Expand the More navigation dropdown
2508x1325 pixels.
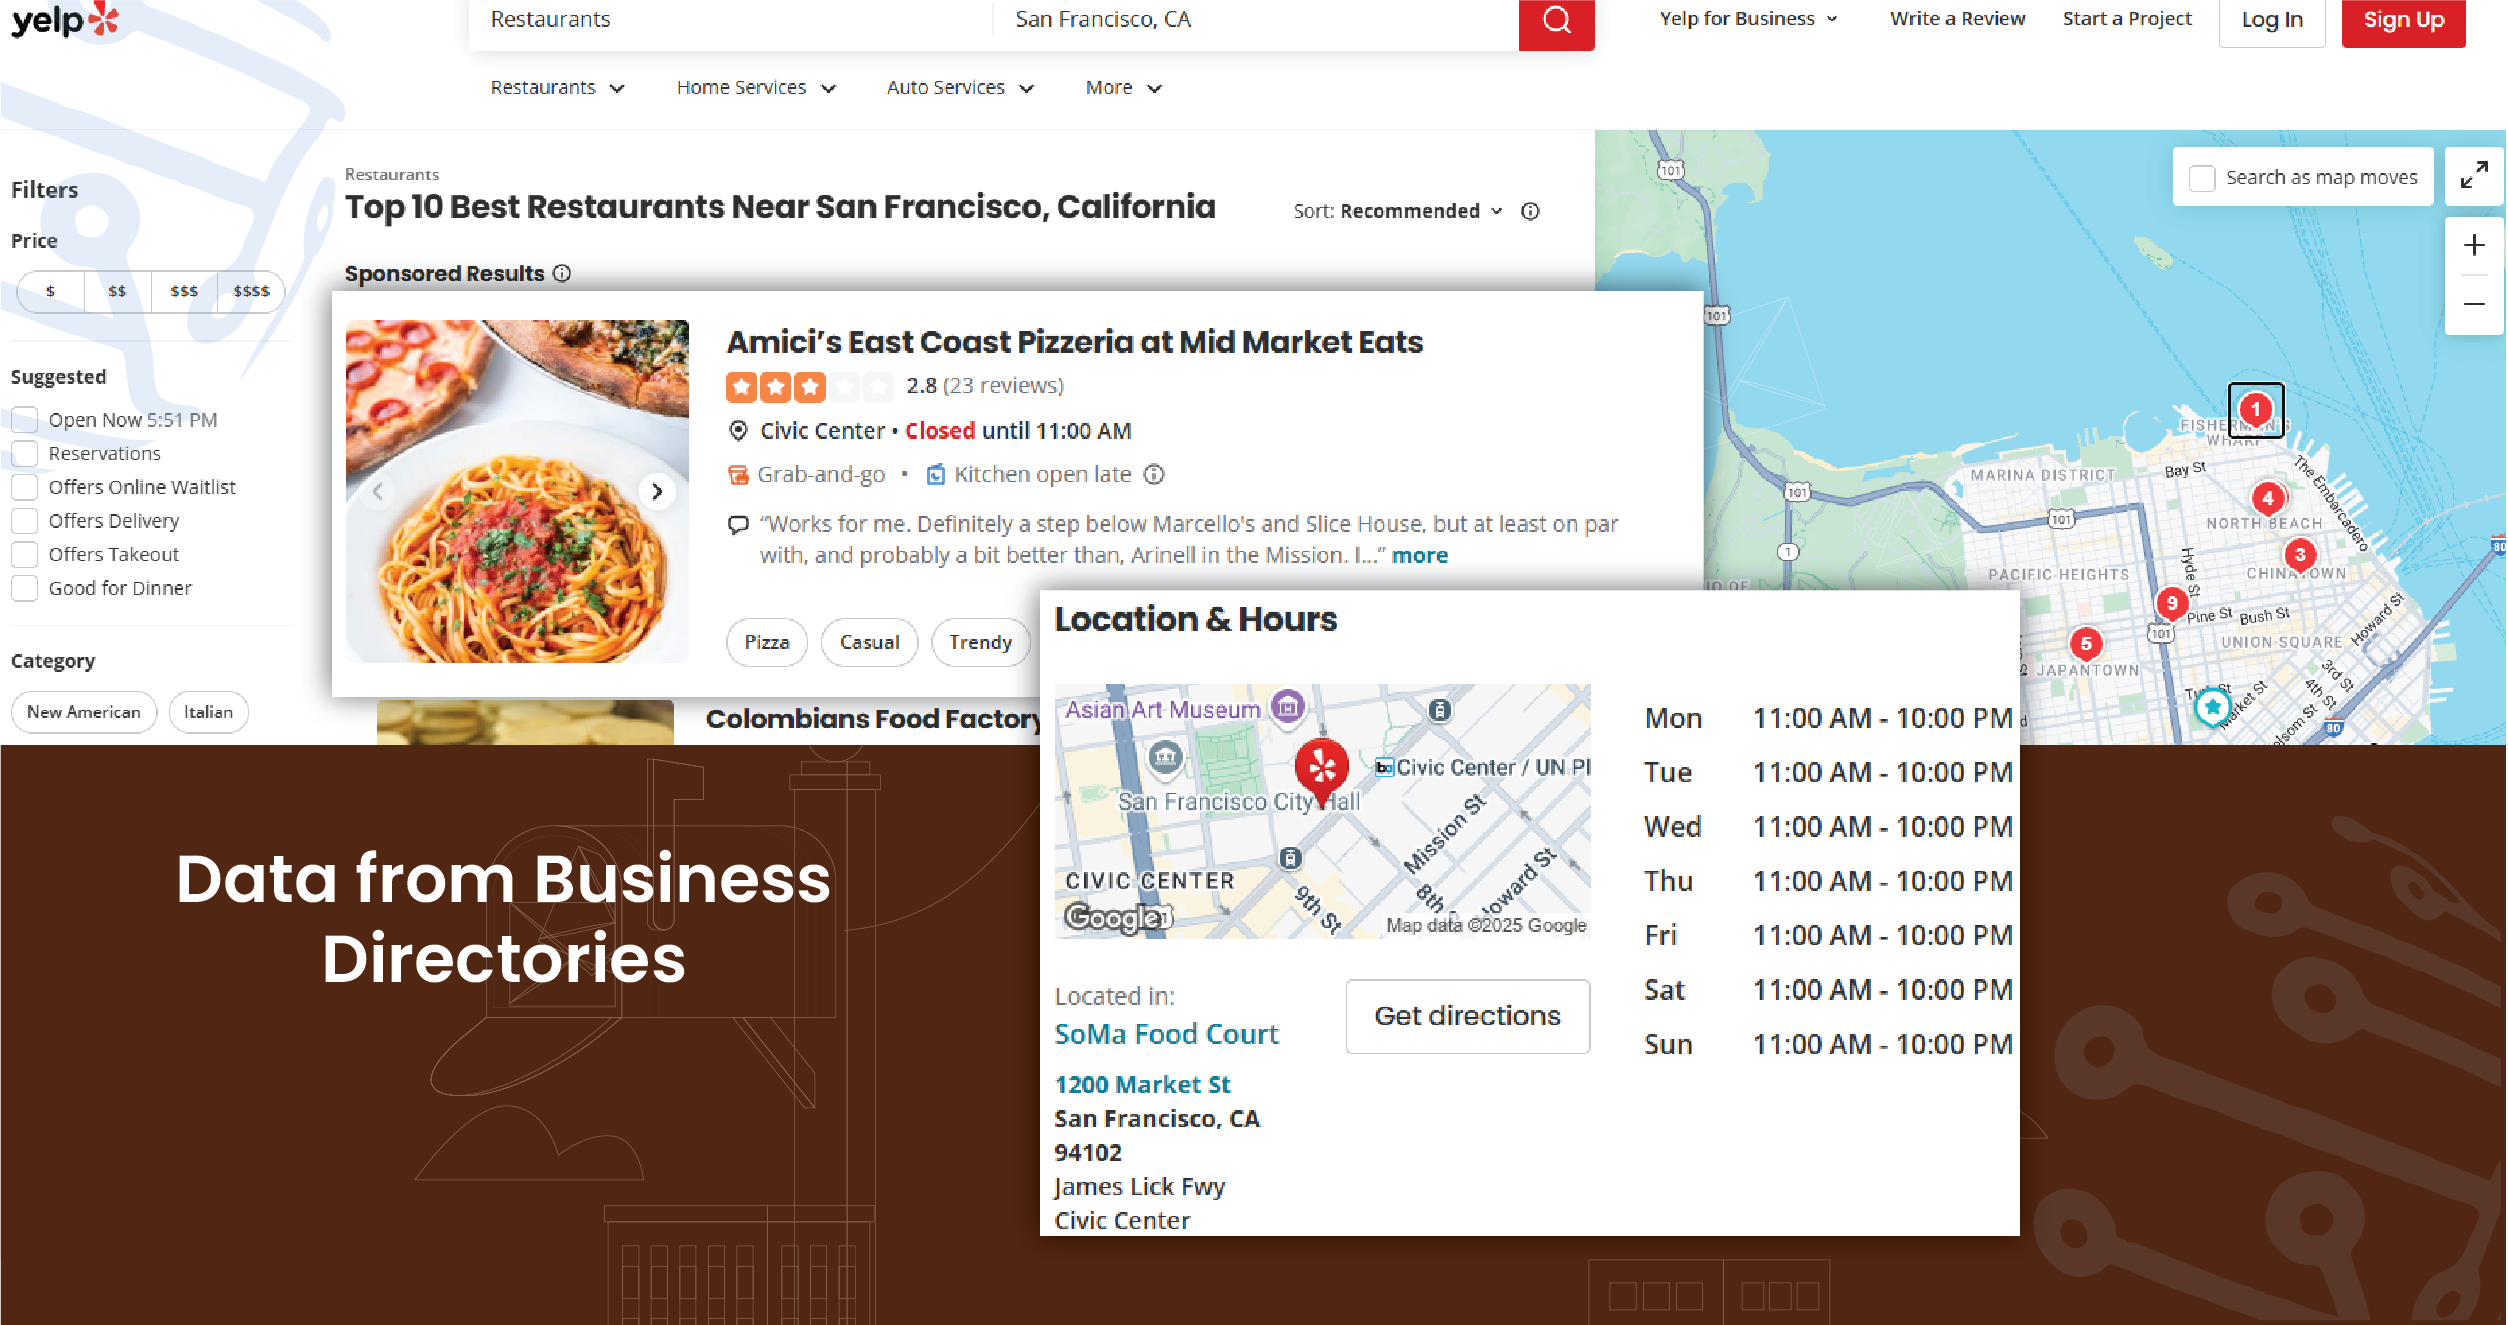tap(1121, 86)
